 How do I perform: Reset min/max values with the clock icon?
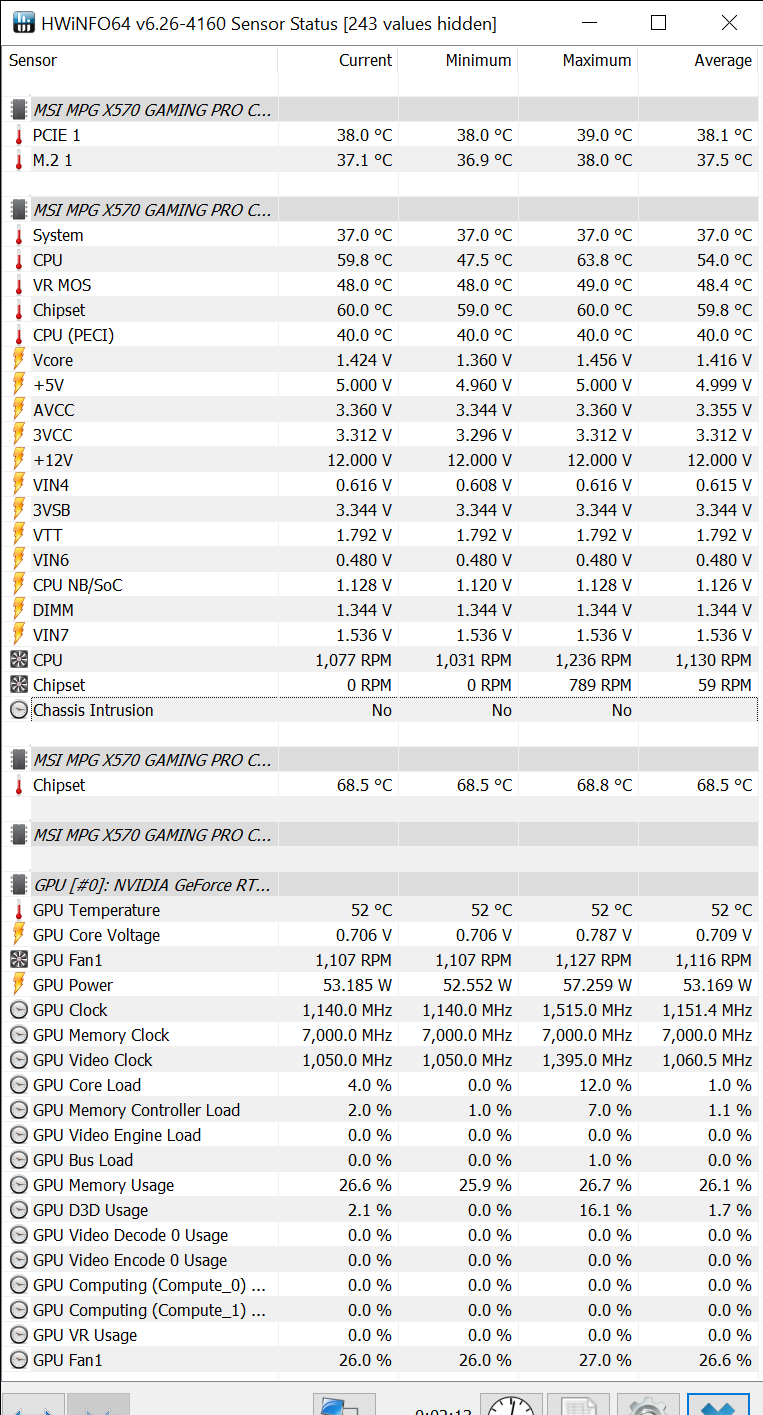512,1404
